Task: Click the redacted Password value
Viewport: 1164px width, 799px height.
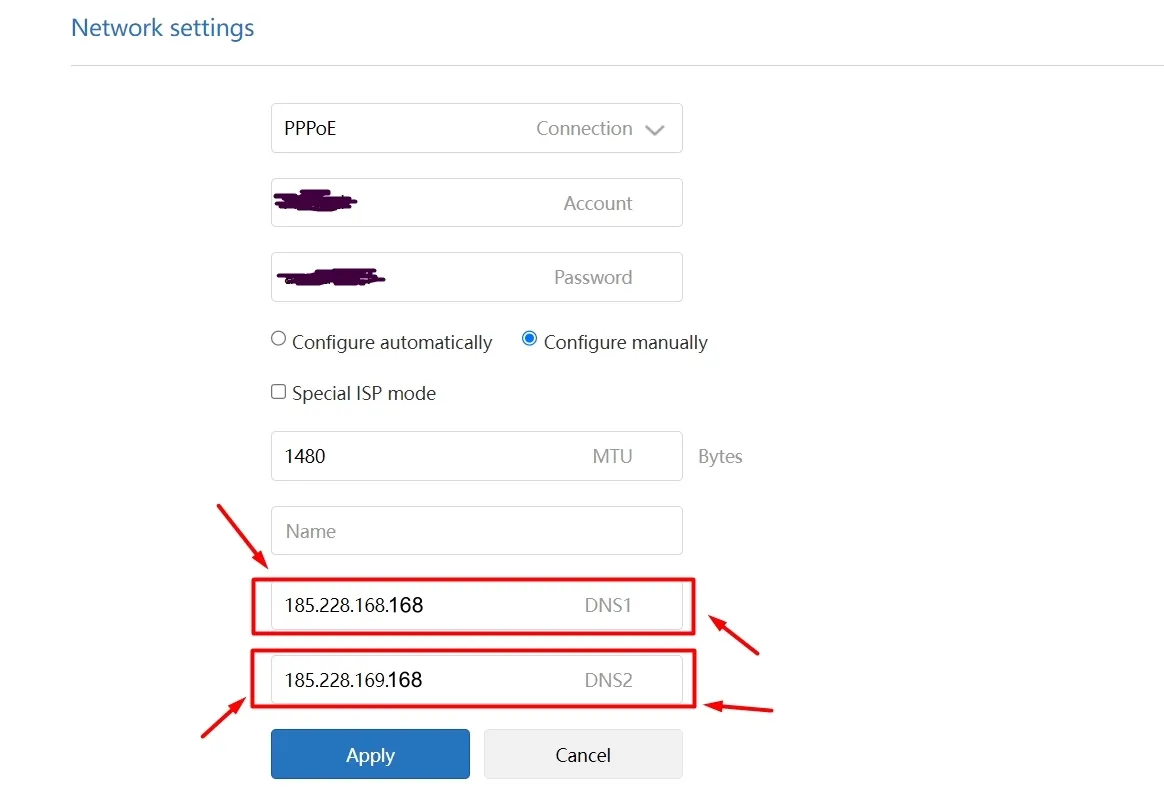Action: point(330,277)
